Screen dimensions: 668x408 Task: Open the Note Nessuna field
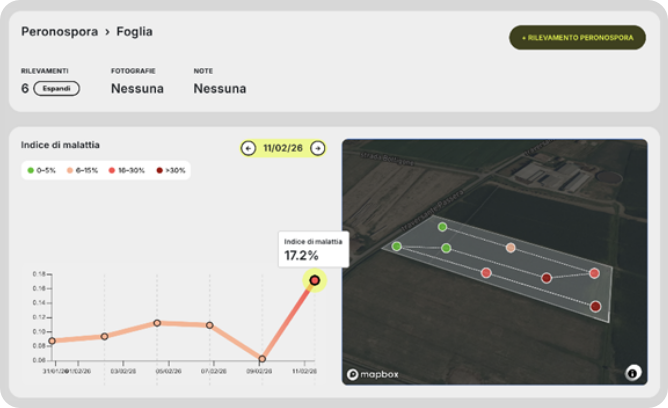[219, 89]
